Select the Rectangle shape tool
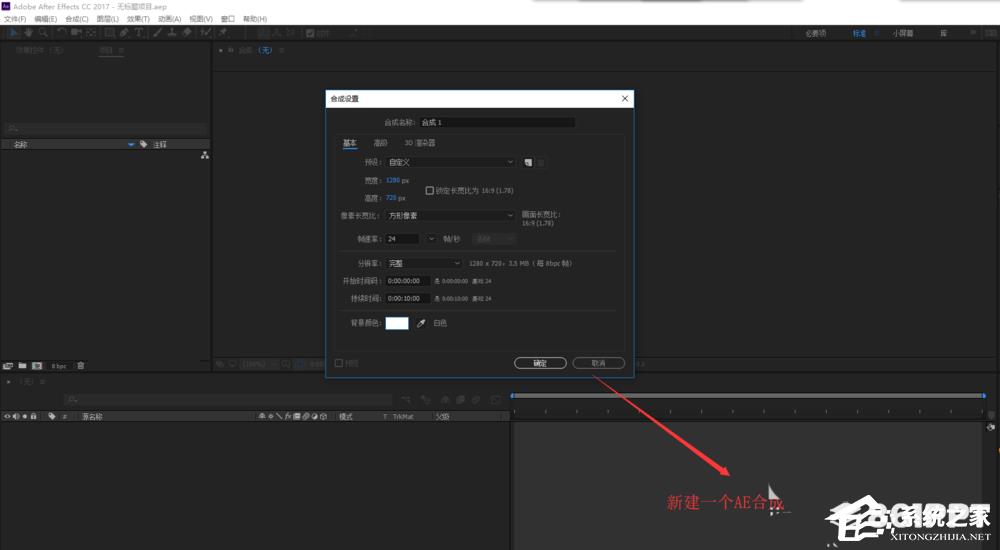 point(110,33)
